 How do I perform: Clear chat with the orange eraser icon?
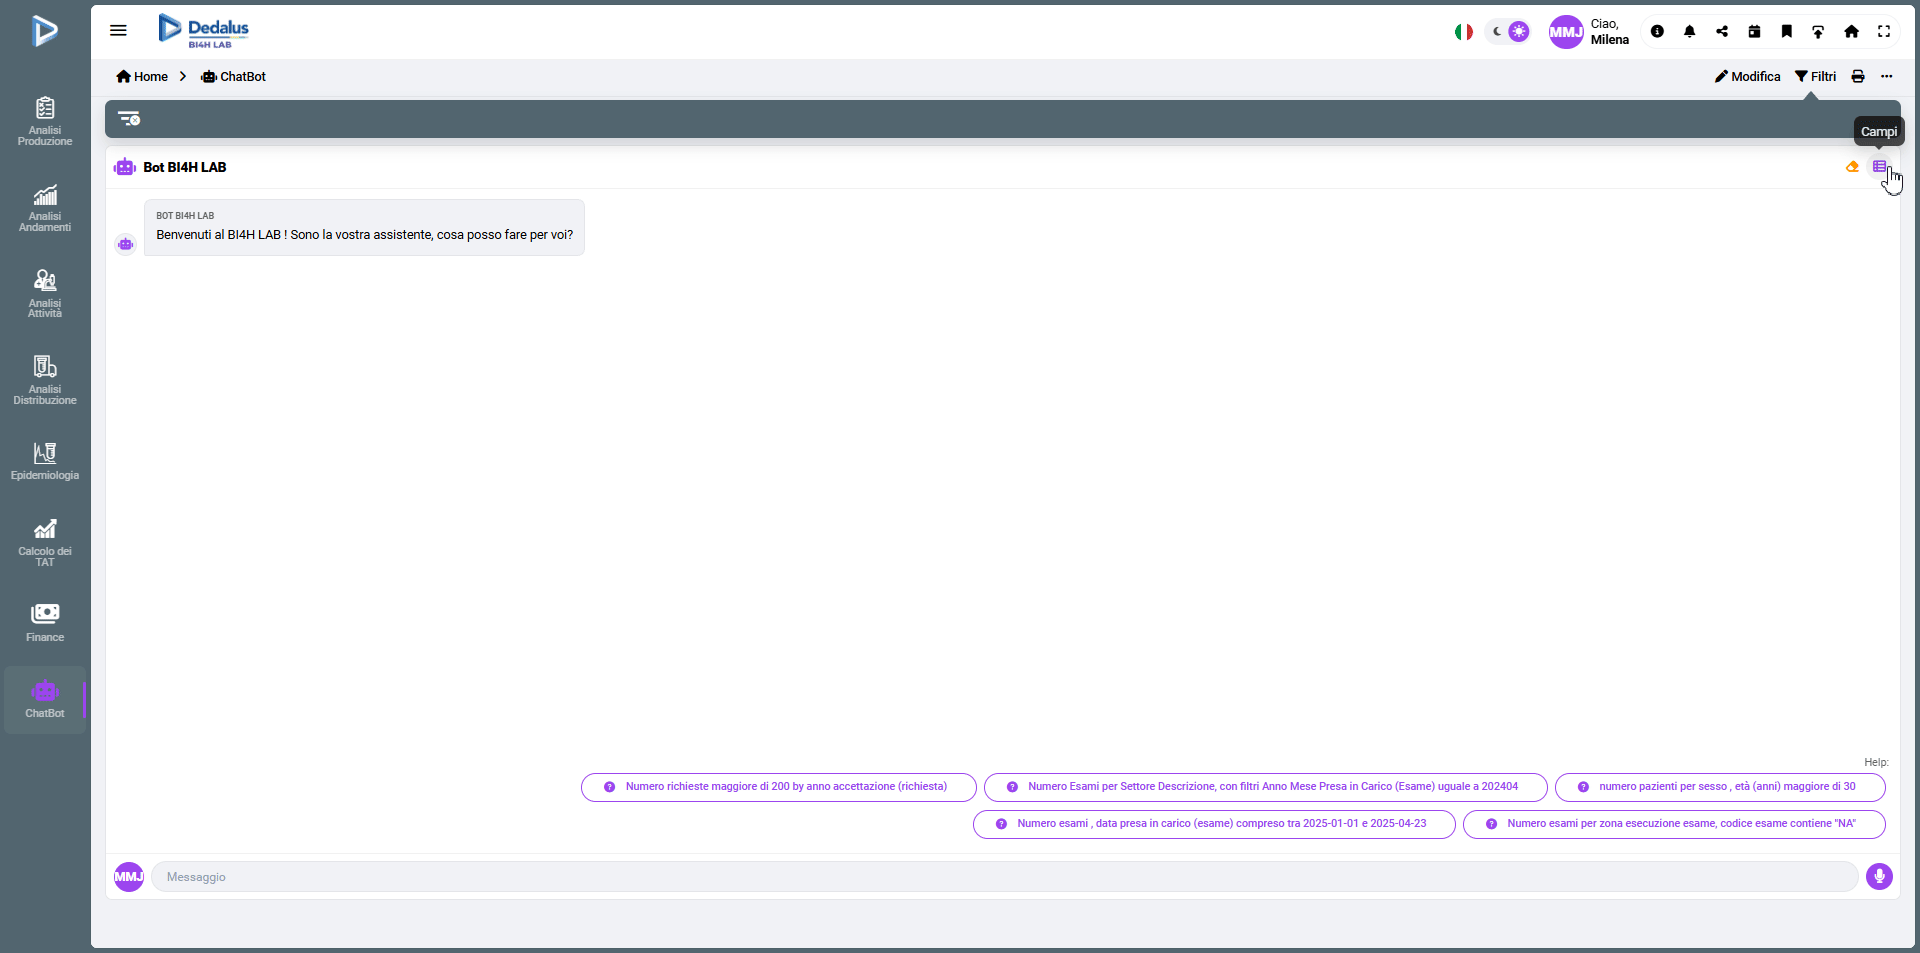point(1852,167)
